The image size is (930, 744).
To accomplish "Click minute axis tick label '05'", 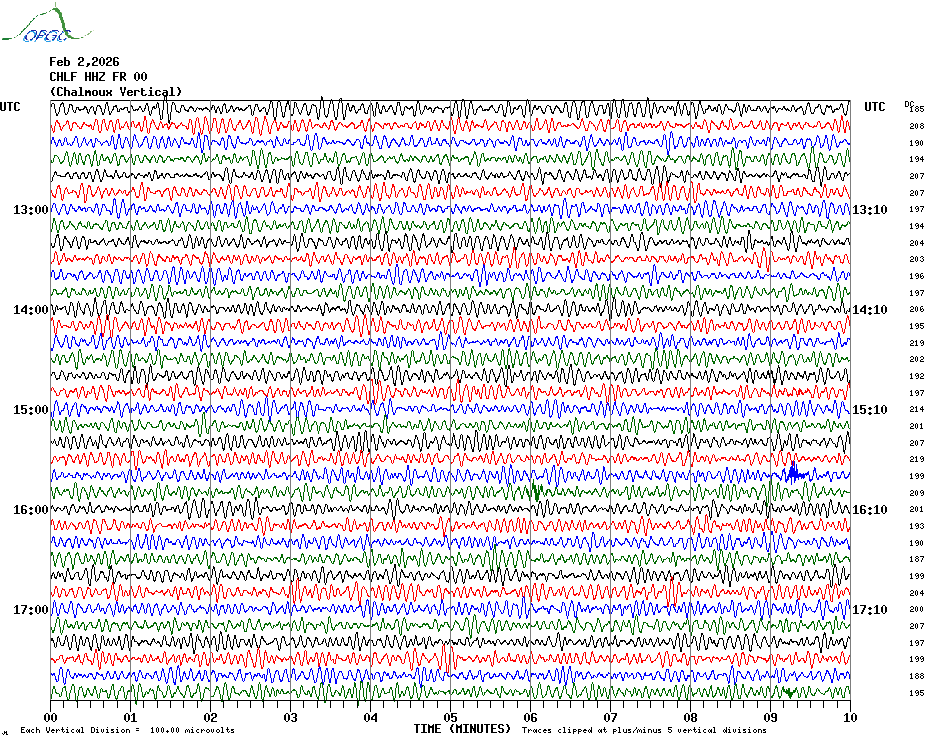I will point(451,717).
